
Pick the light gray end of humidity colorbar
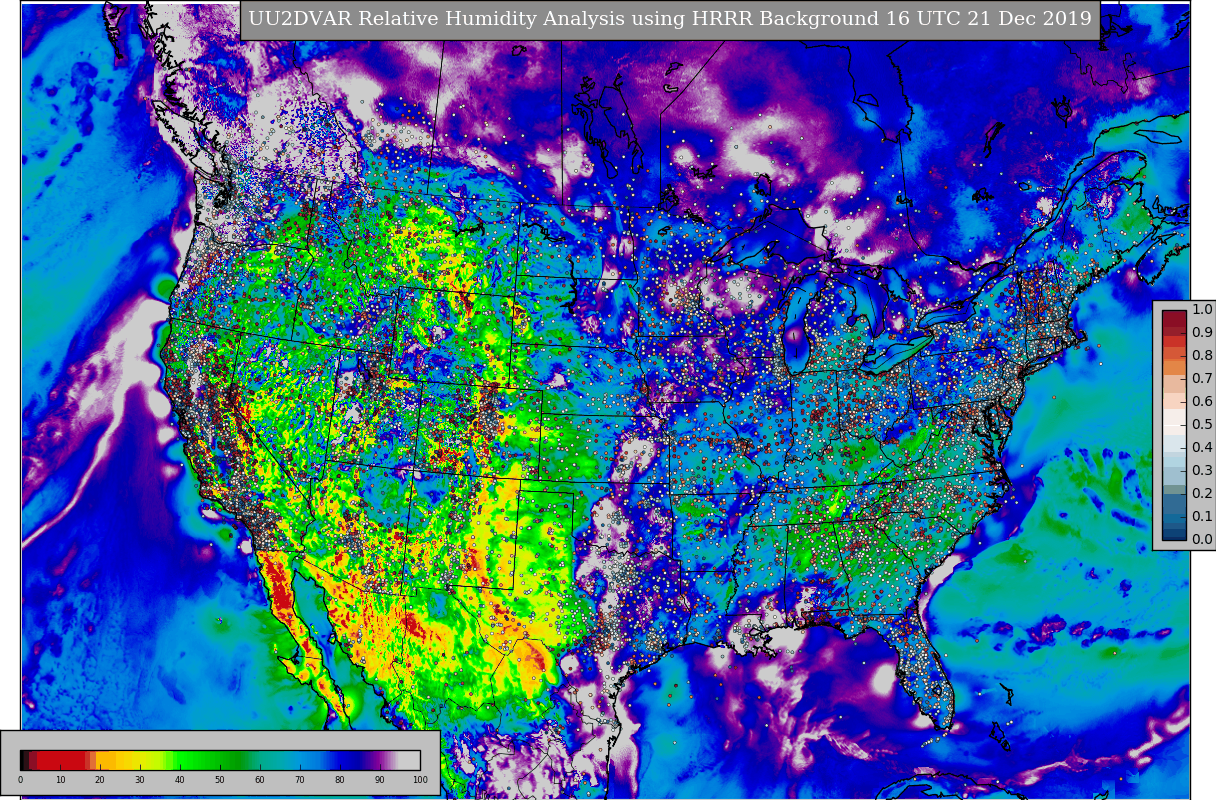pyautogui.click(x=409, y=760)
